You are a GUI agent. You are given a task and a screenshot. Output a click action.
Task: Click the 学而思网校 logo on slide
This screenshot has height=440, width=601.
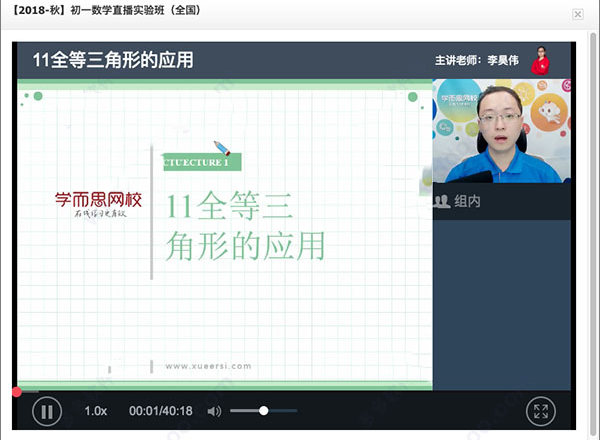[99, 204]
